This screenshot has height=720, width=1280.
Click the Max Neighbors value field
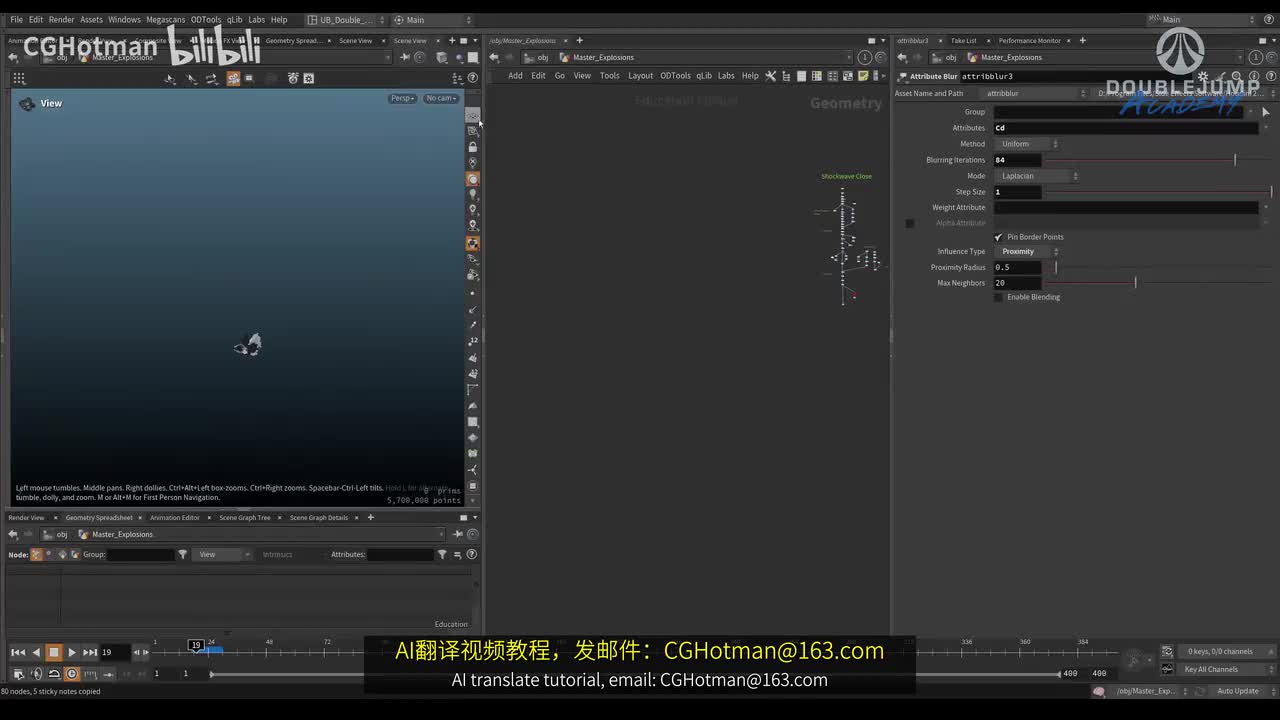[x=1017, y=283]
